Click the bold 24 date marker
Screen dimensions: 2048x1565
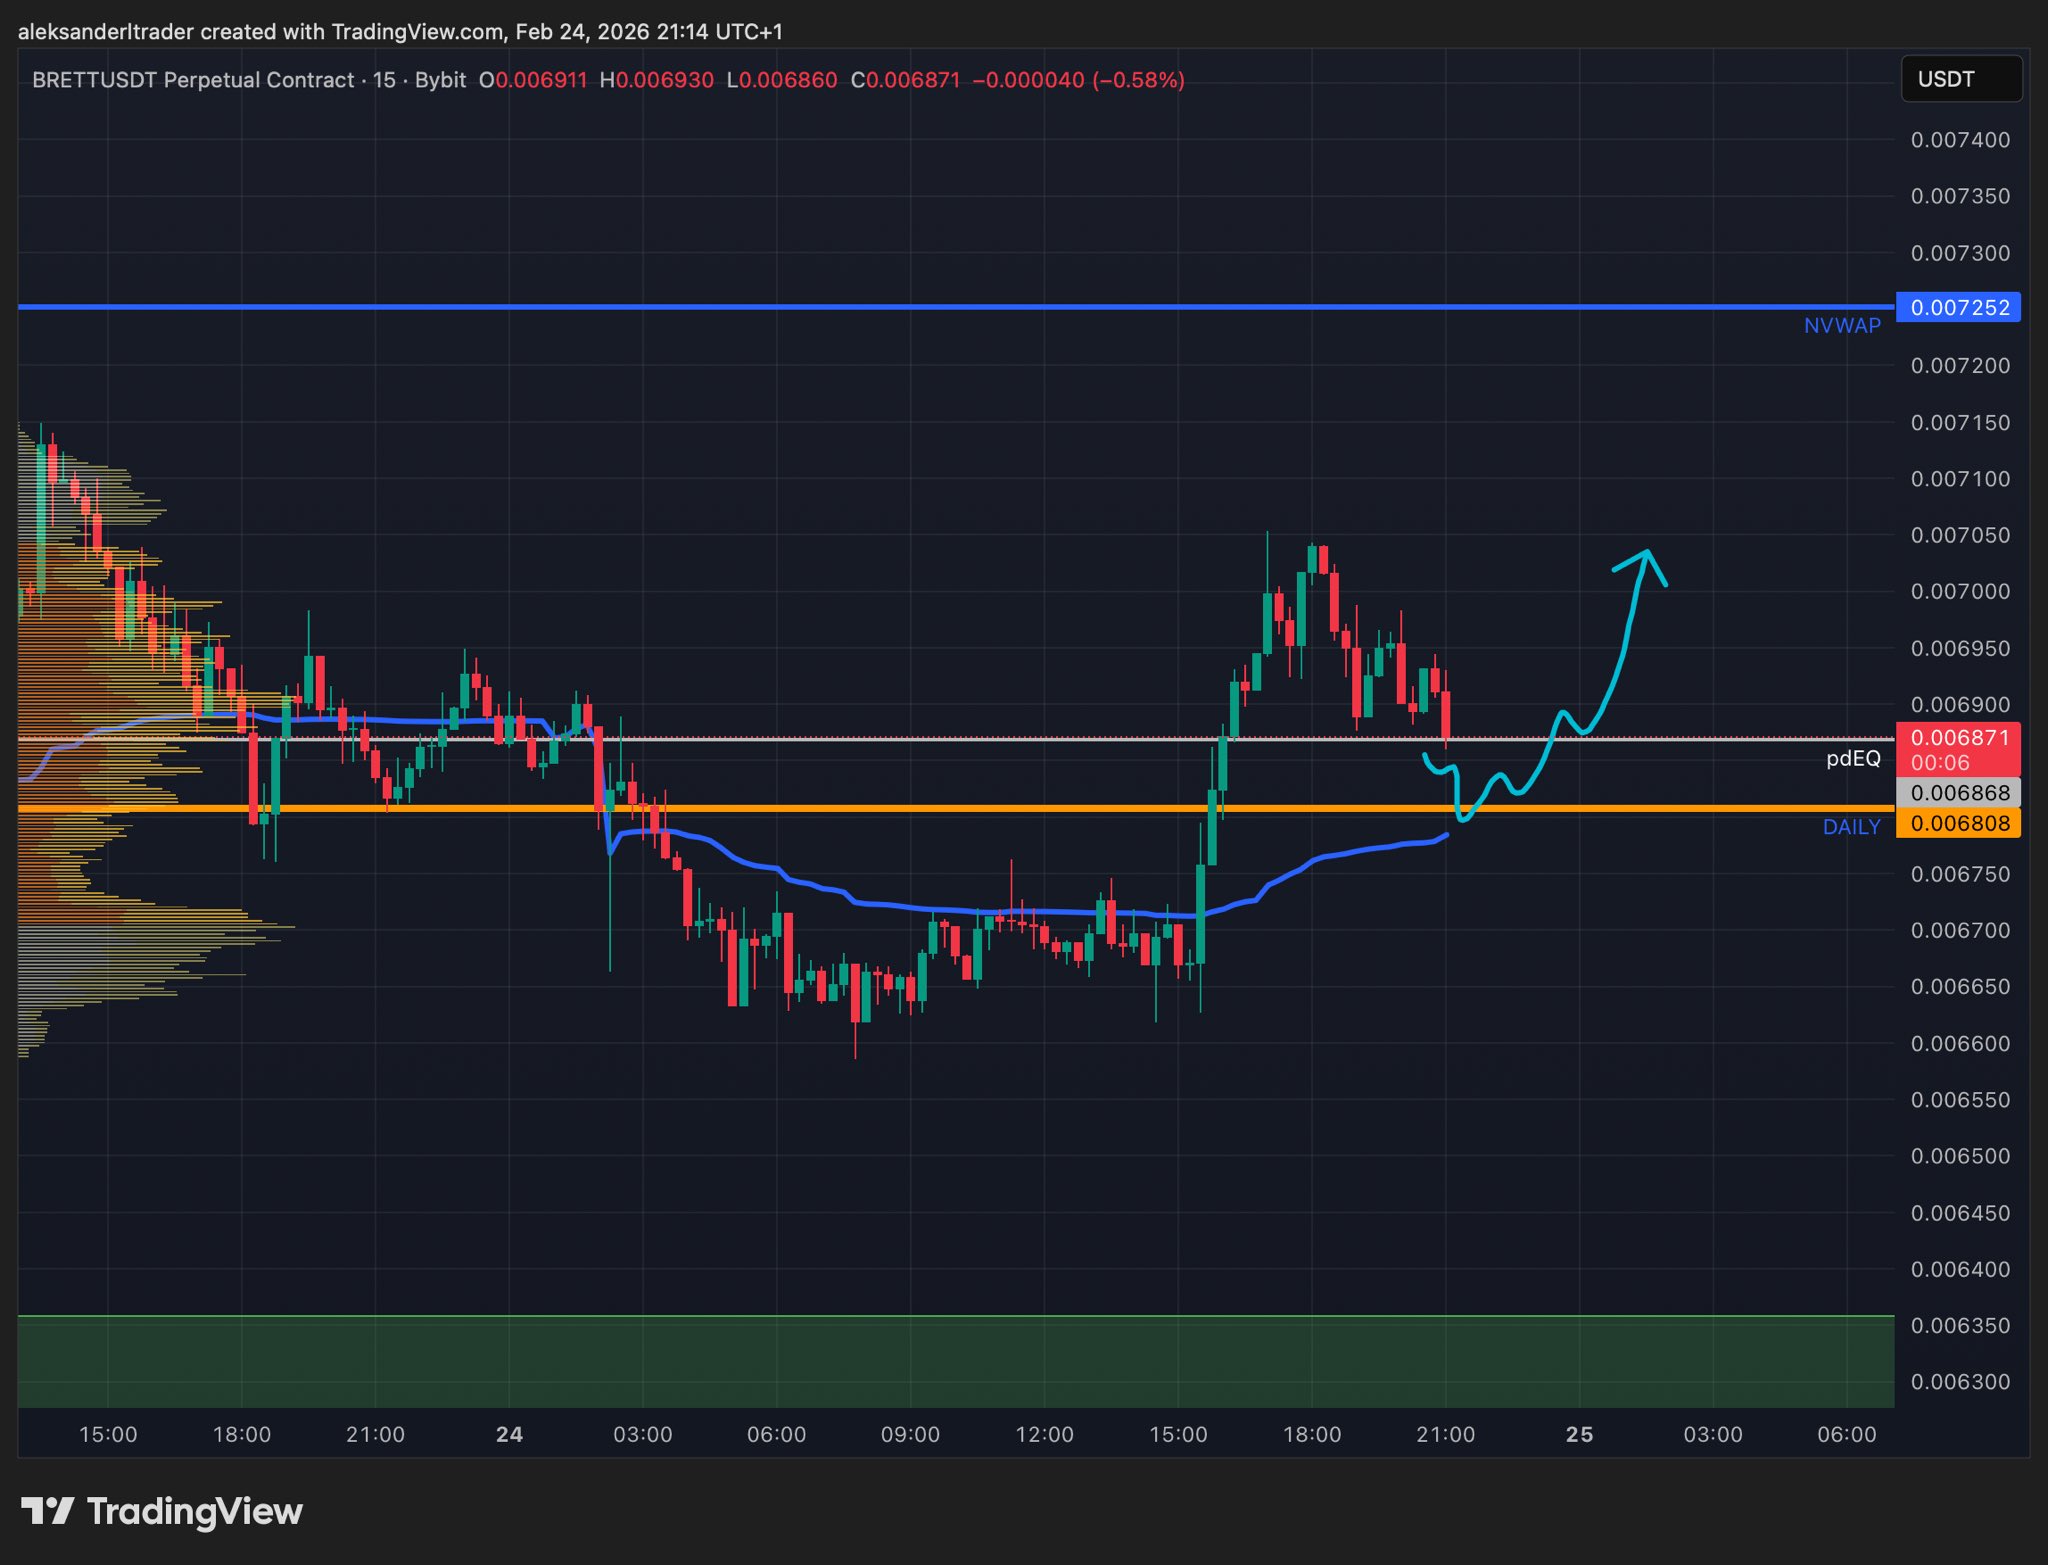pos(509,1434)
